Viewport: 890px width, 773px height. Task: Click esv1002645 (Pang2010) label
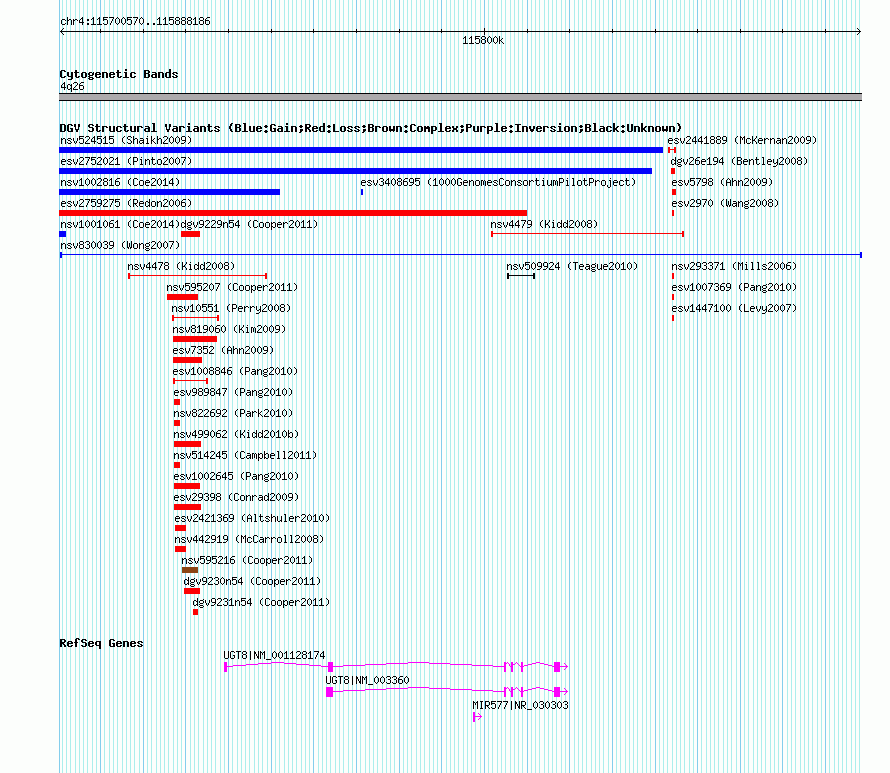click(x=236, y=476)
